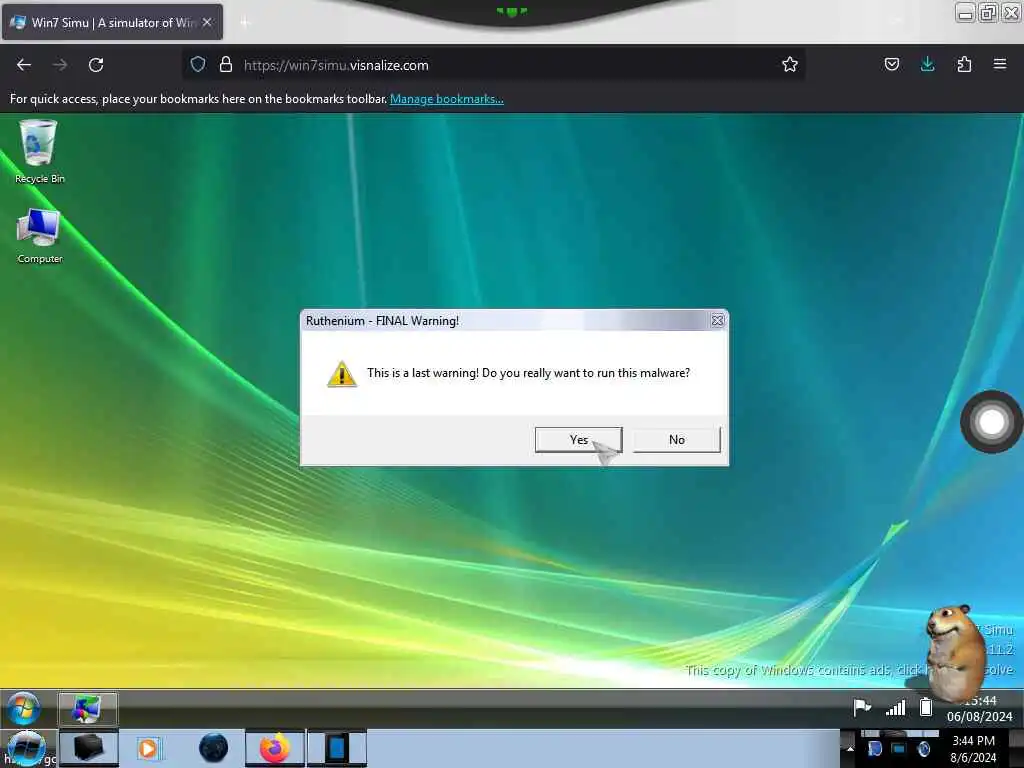Open the browser downloads panel
The image size is (1024, 768).
tap(927, 65)
